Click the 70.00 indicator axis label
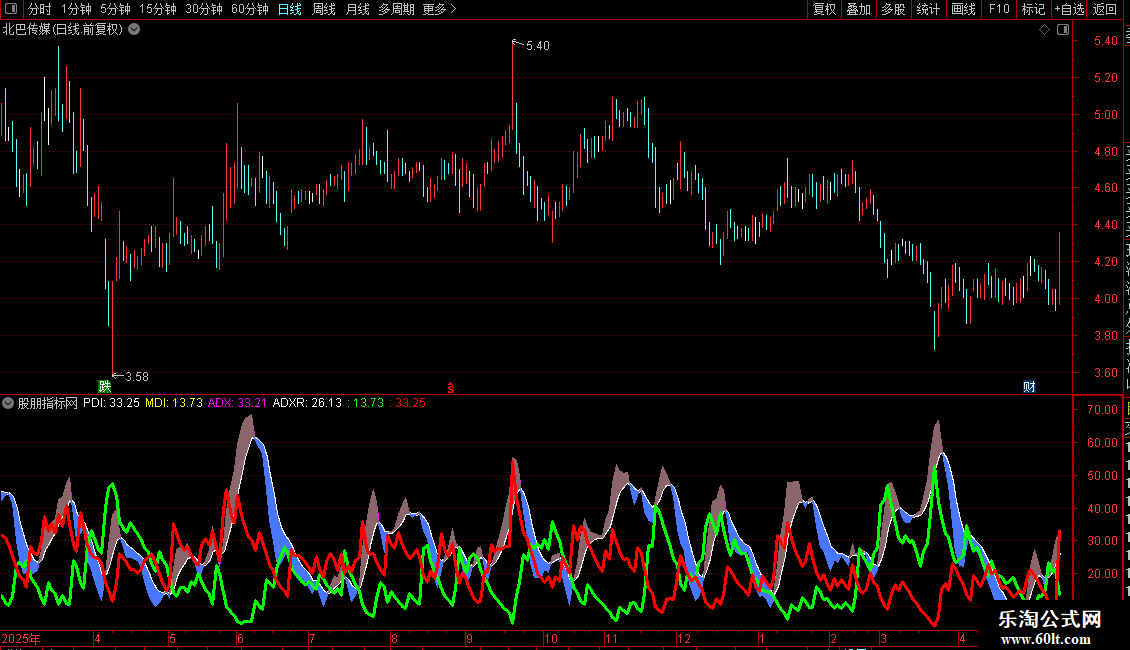This screenshot has height=650, width=1130. [x=1102, y=409]
